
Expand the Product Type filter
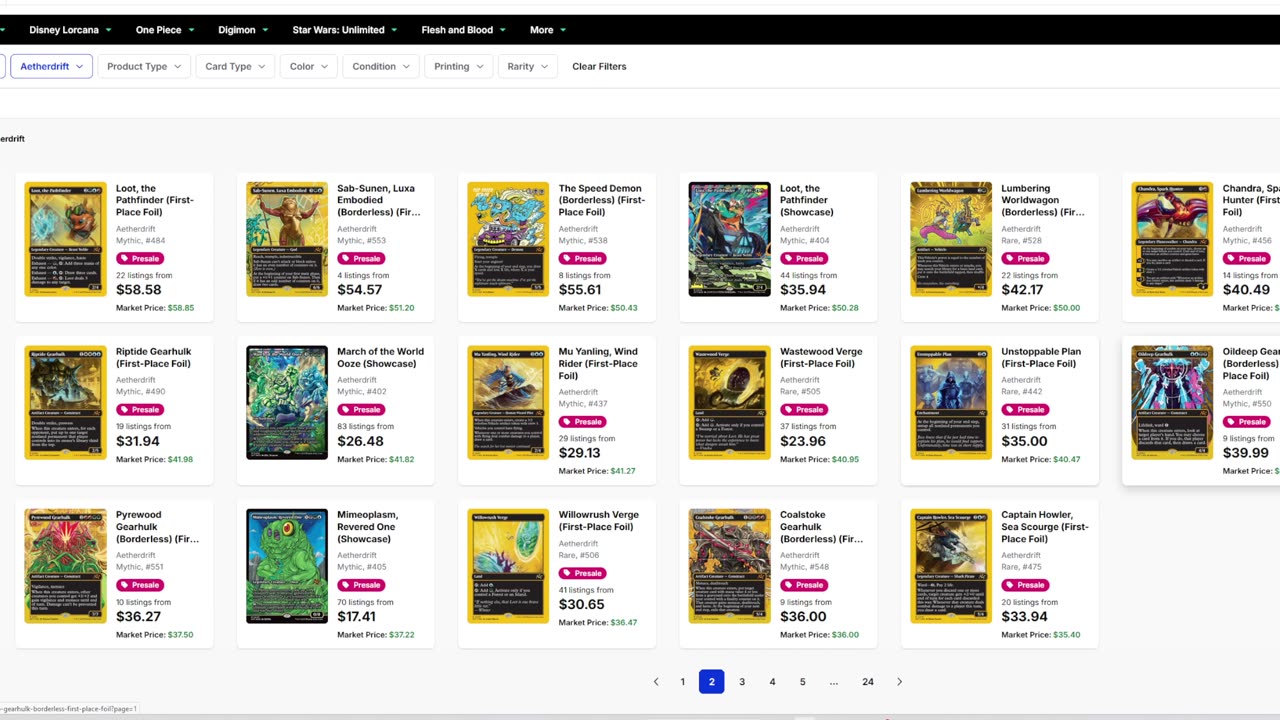[144, 66]
